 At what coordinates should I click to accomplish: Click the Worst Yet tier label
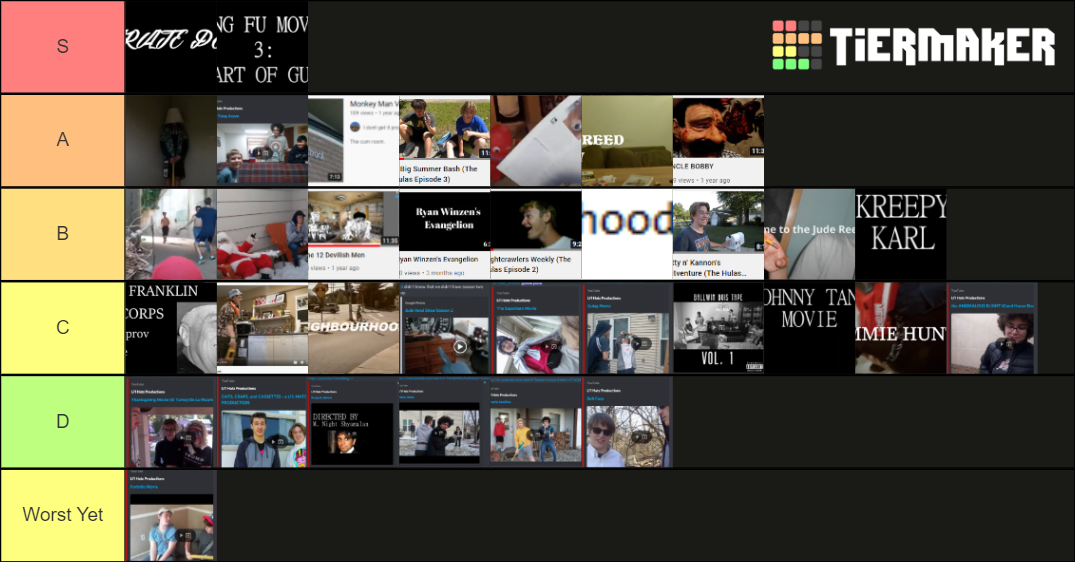tap(62, 515)
